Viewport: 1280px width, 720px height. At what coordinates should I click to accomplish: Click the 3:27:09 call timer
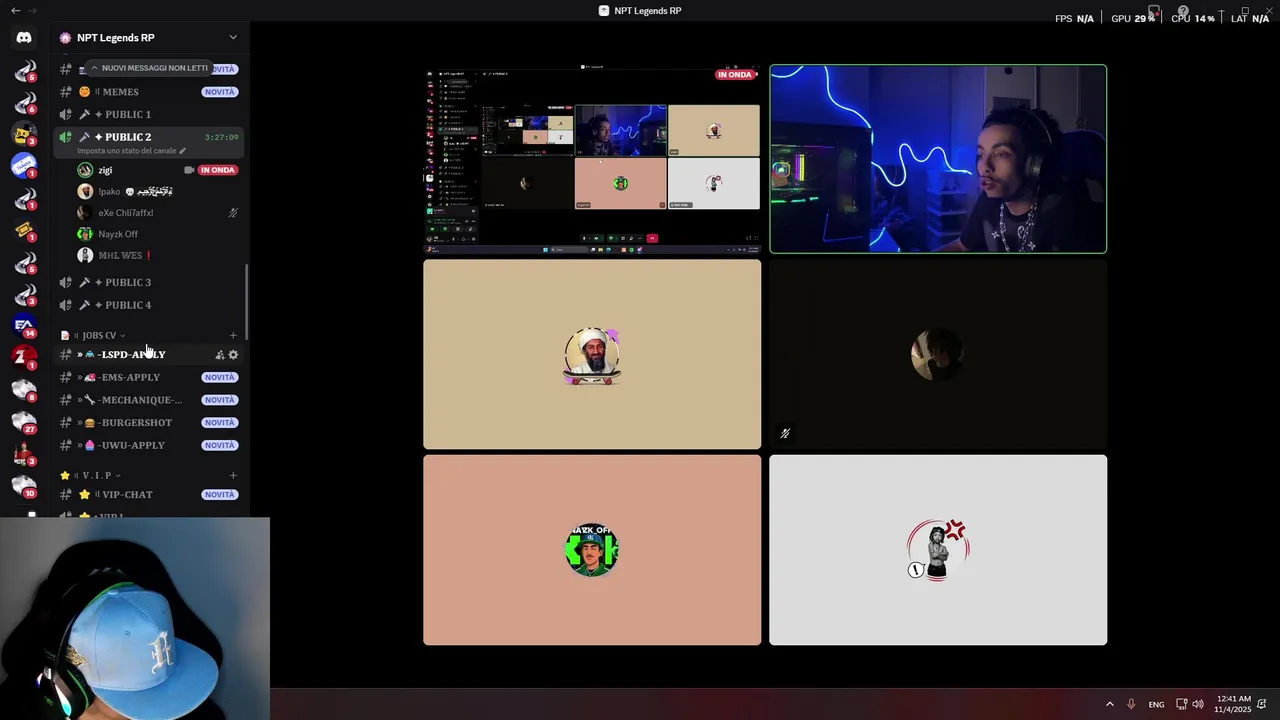[221, 137]
